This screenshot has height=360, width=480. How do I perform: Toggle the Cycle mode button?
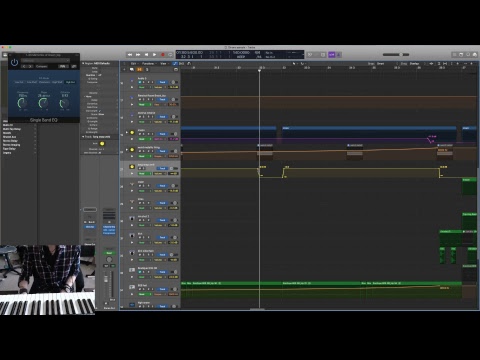[171, 55]
